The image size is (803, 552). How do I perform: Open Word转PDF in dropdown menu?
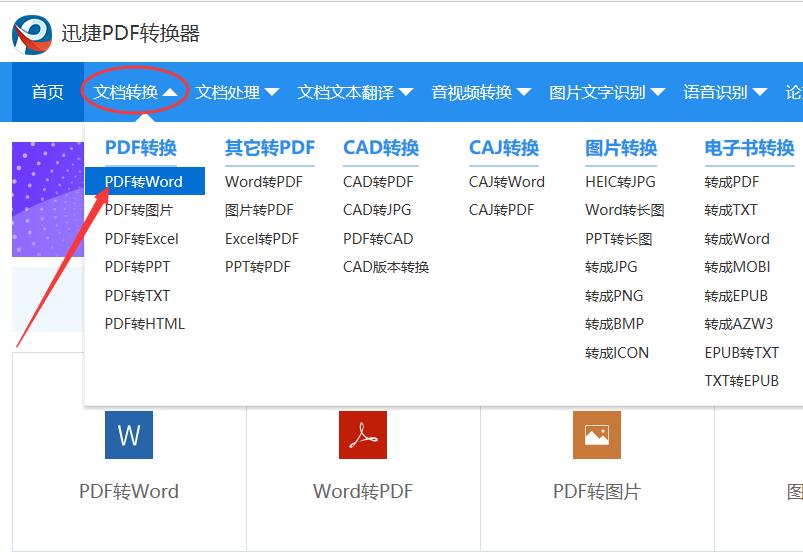pyautogui.click(x=264, y=181)
